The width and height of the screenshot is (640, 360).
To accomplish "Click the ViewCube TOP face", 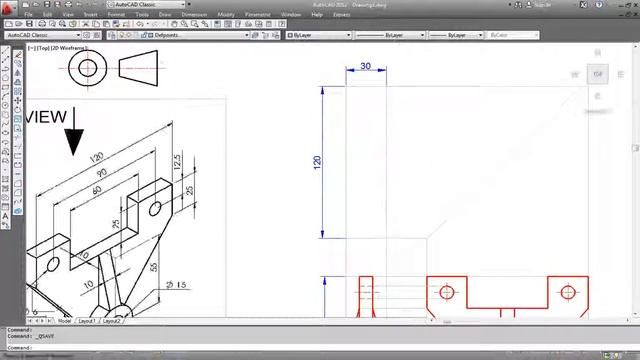I will [598, 74].
